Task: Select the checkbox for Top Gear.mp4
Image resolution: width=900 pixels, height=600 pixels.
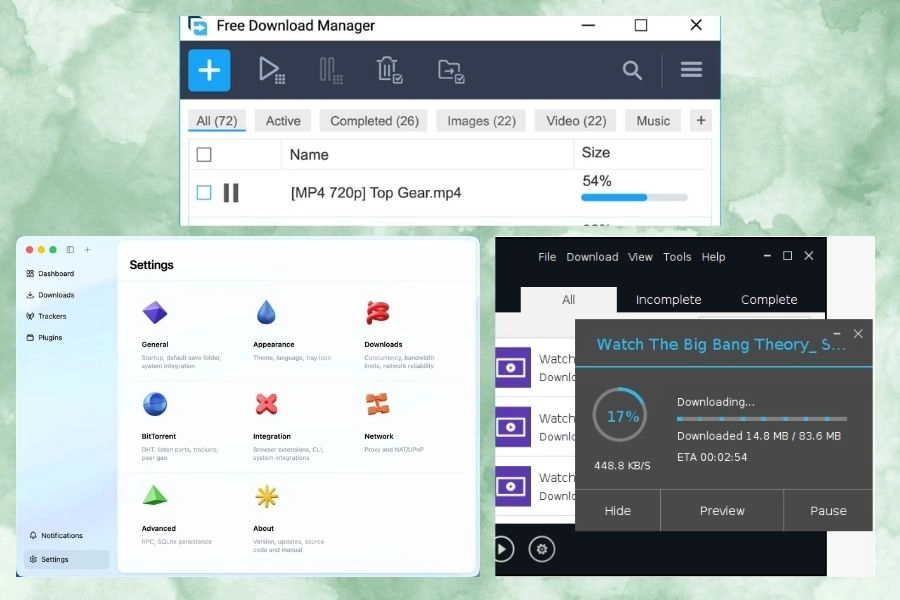Action: click(x=204, y=193)
